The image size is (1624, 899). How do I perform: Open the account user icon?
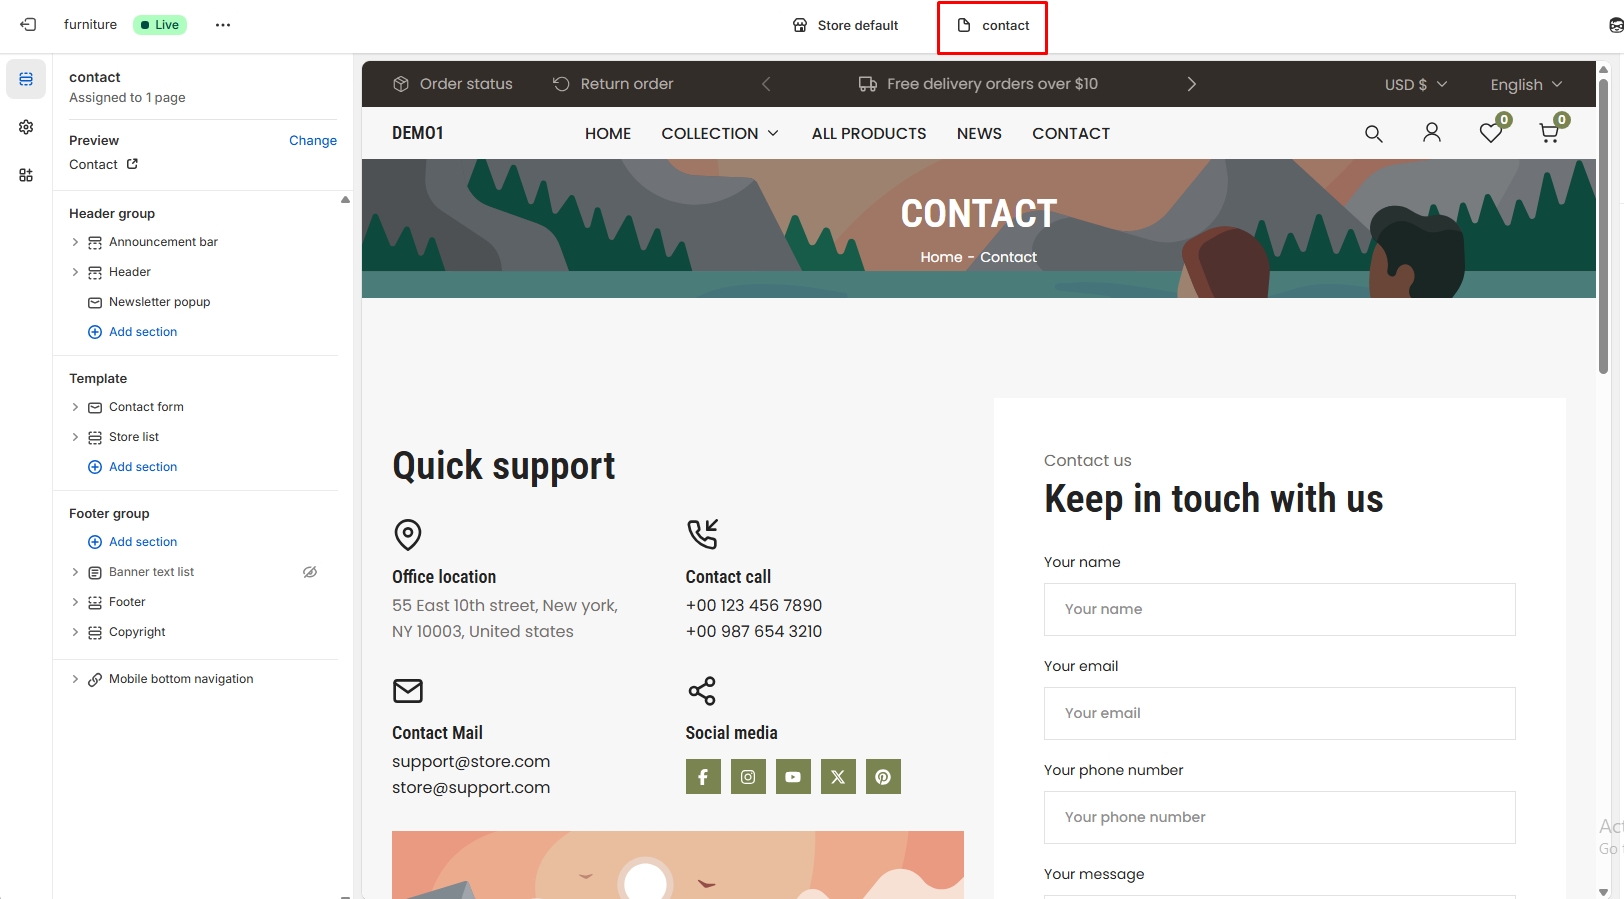tap(1431, 133)
